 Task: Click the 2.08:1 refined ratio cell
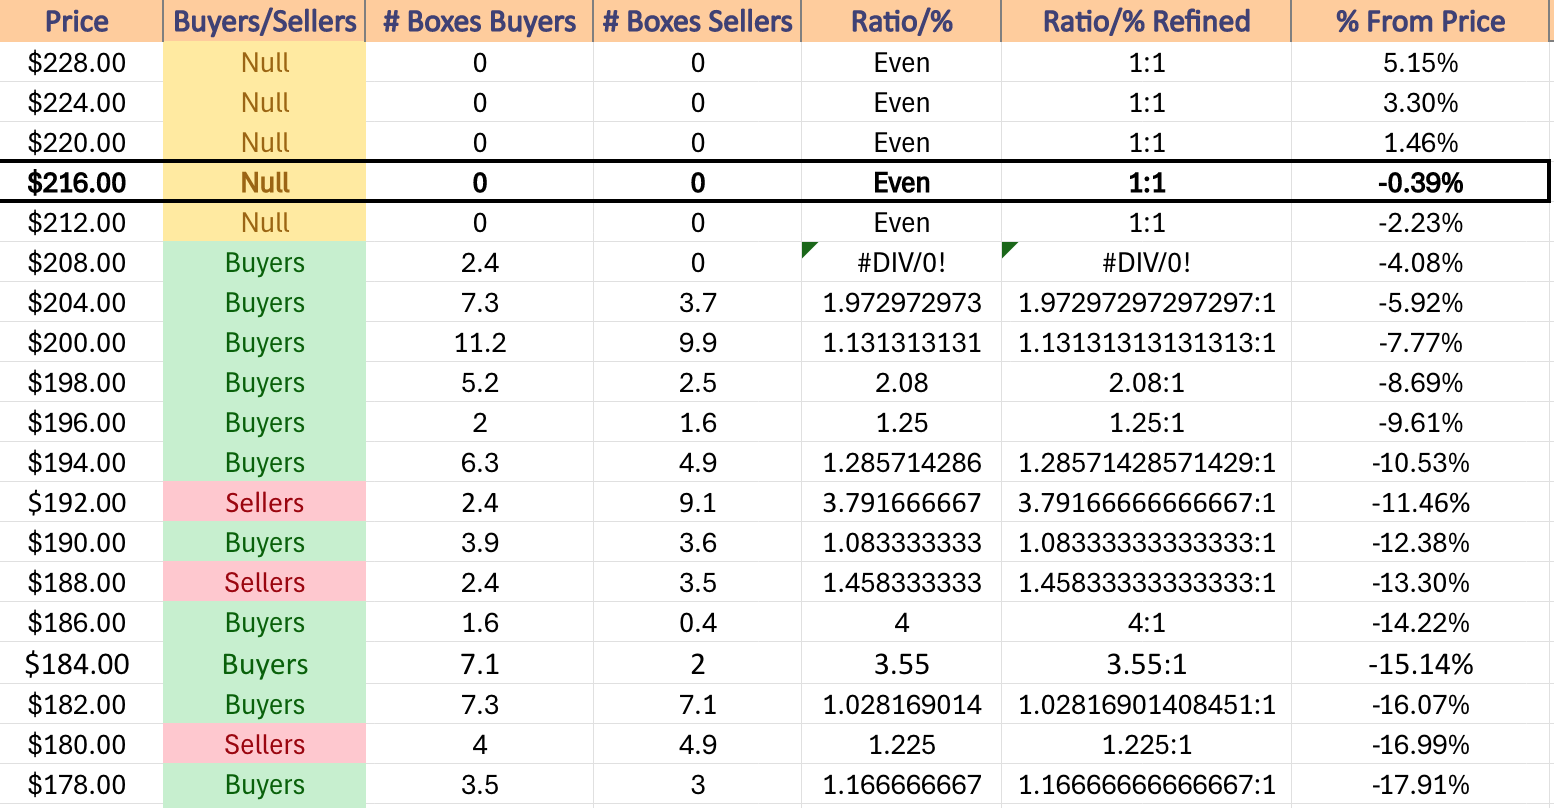pyautogui.click(x=1147, y=383)
